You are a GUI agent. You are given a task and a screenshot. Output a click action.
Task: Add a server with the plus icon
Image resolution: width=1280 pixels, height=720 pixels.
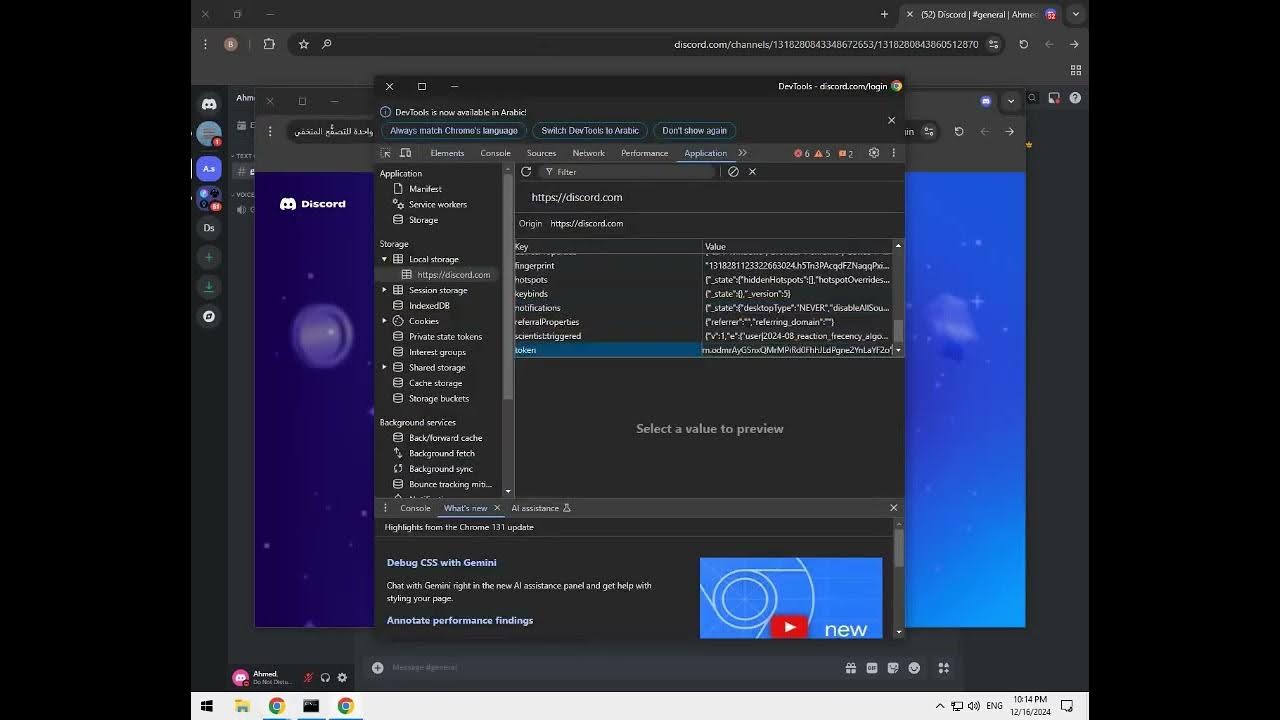tap(209, 257)
